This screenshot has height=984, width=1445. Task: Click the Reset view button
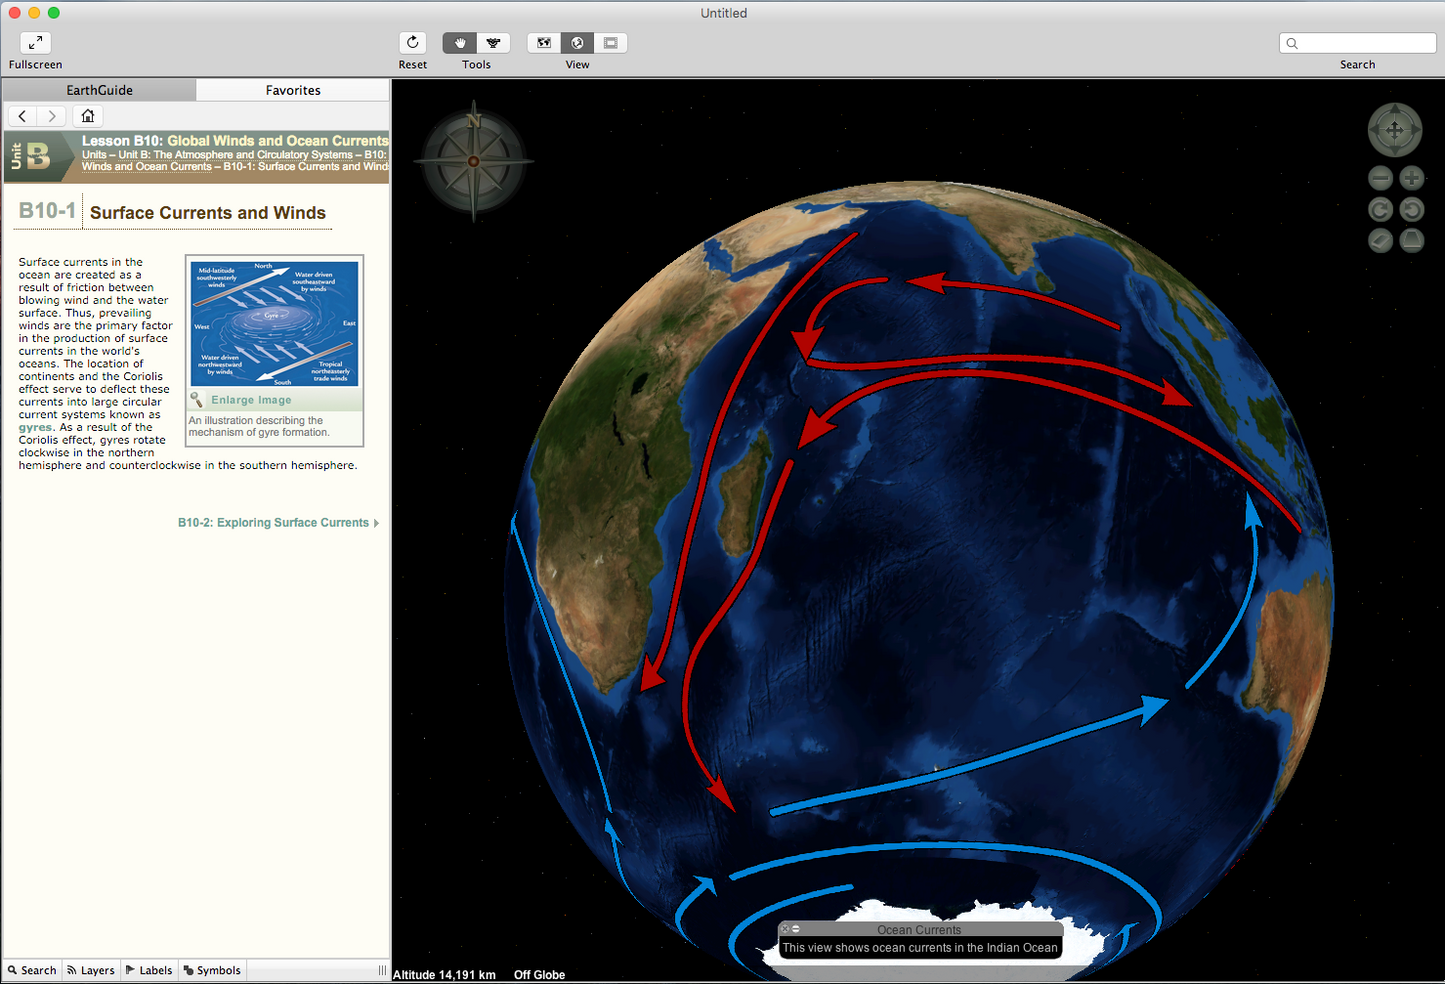(412, 43)
